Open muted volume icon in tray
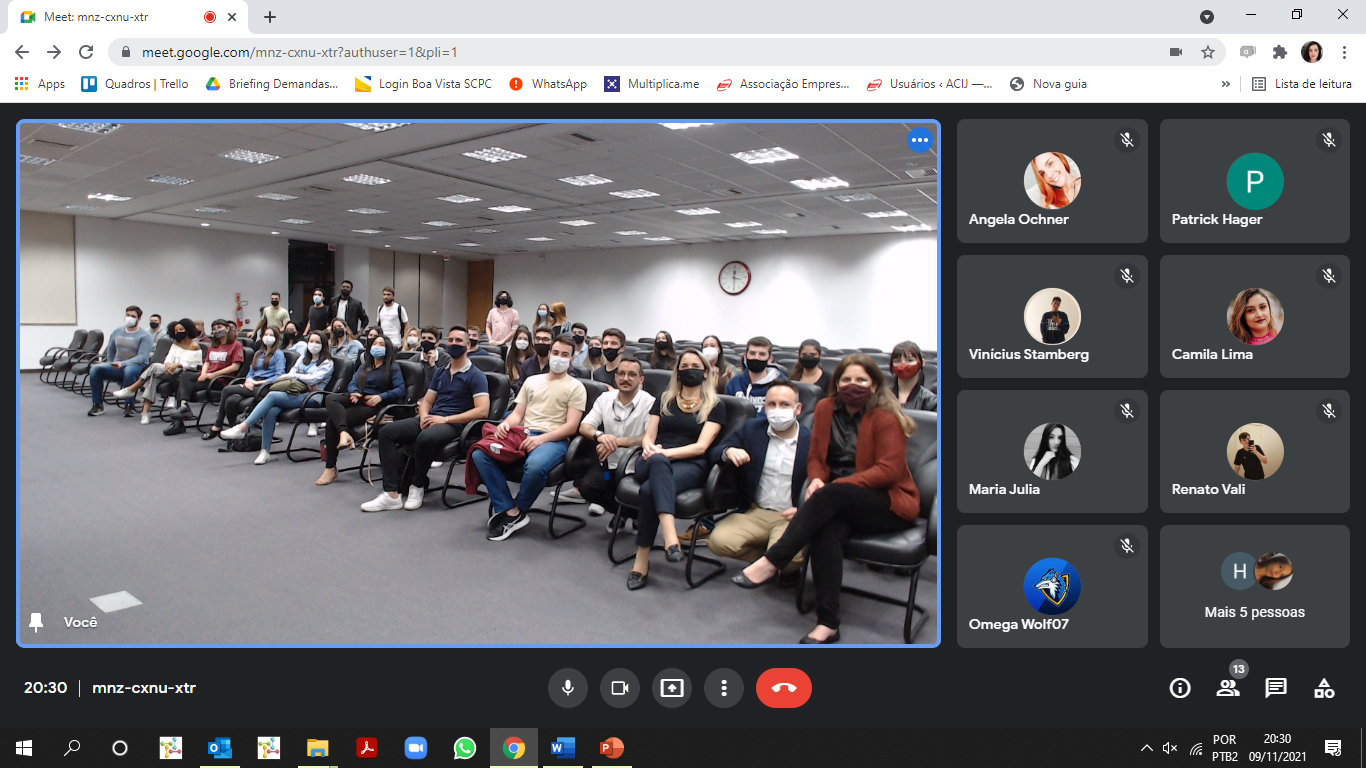Screen dimensions: 1366x768 point(1171,747)
